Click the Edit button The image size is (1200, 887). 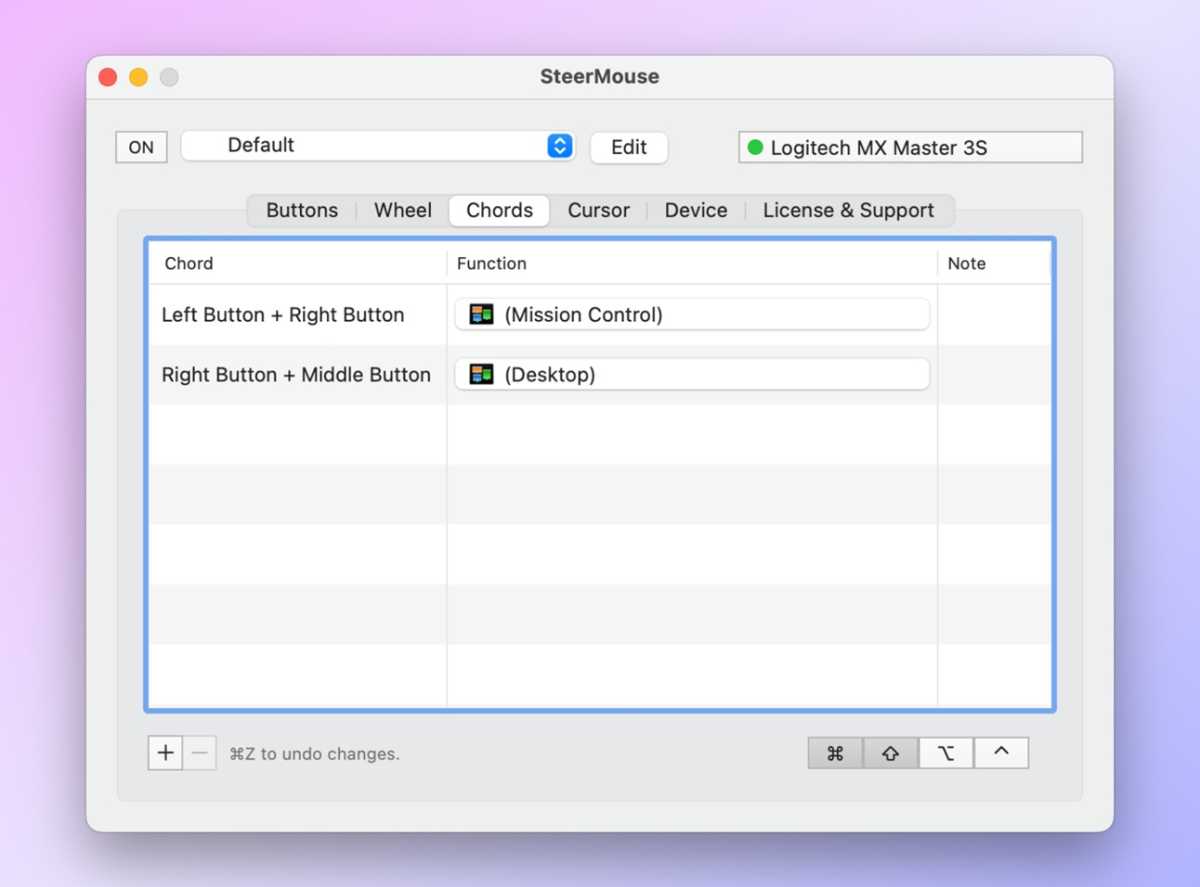(628, 147)
